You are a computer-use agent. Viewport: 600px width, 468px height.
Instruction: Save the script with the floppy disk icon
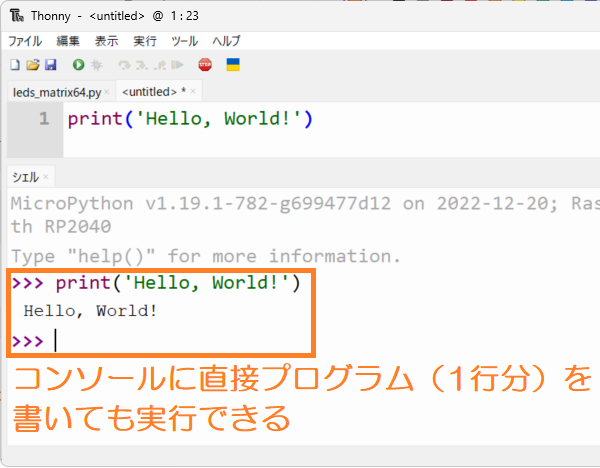(51, 65)
